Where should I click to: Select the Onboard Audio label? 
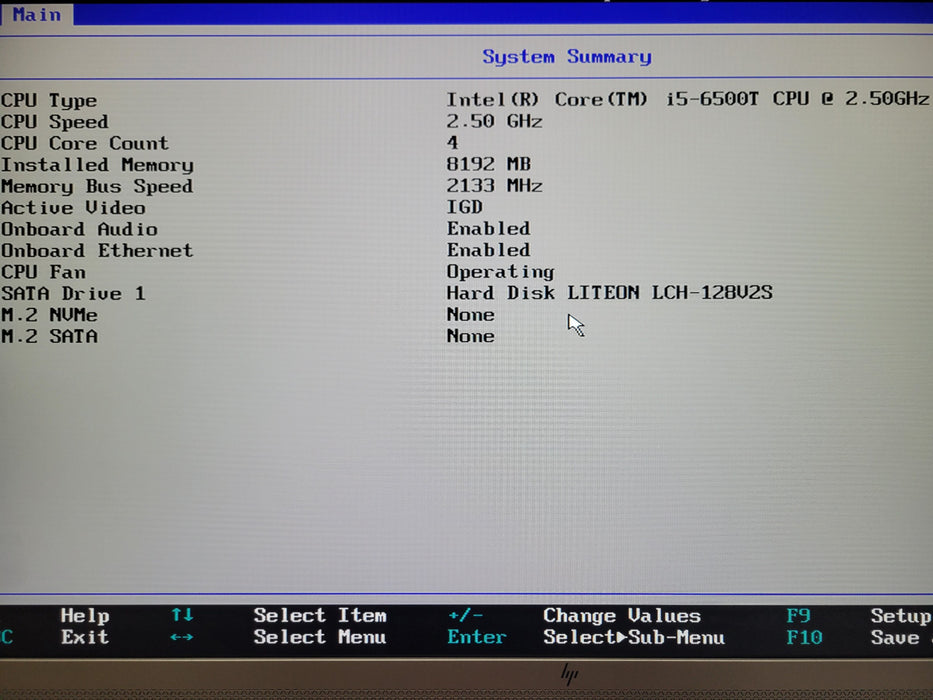point(79,229)
